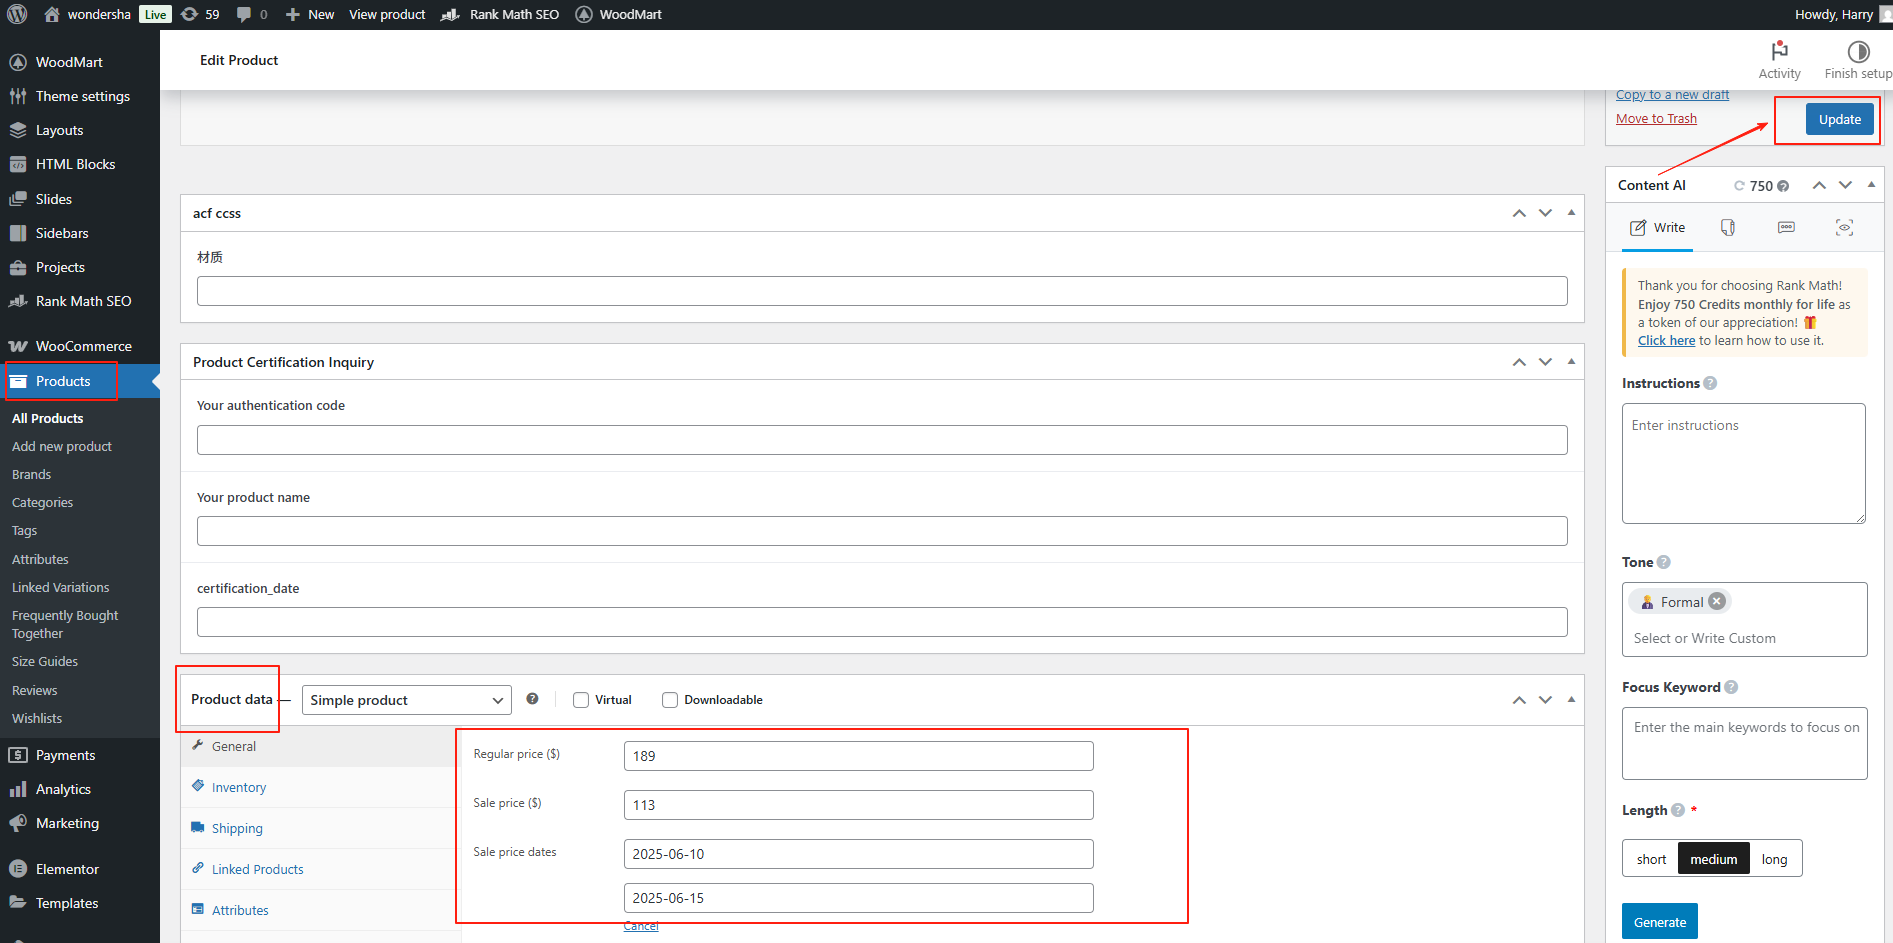Screen dimensions: 1893x943
Task: Click the Move to Trash link
Action: [1656, 119]
